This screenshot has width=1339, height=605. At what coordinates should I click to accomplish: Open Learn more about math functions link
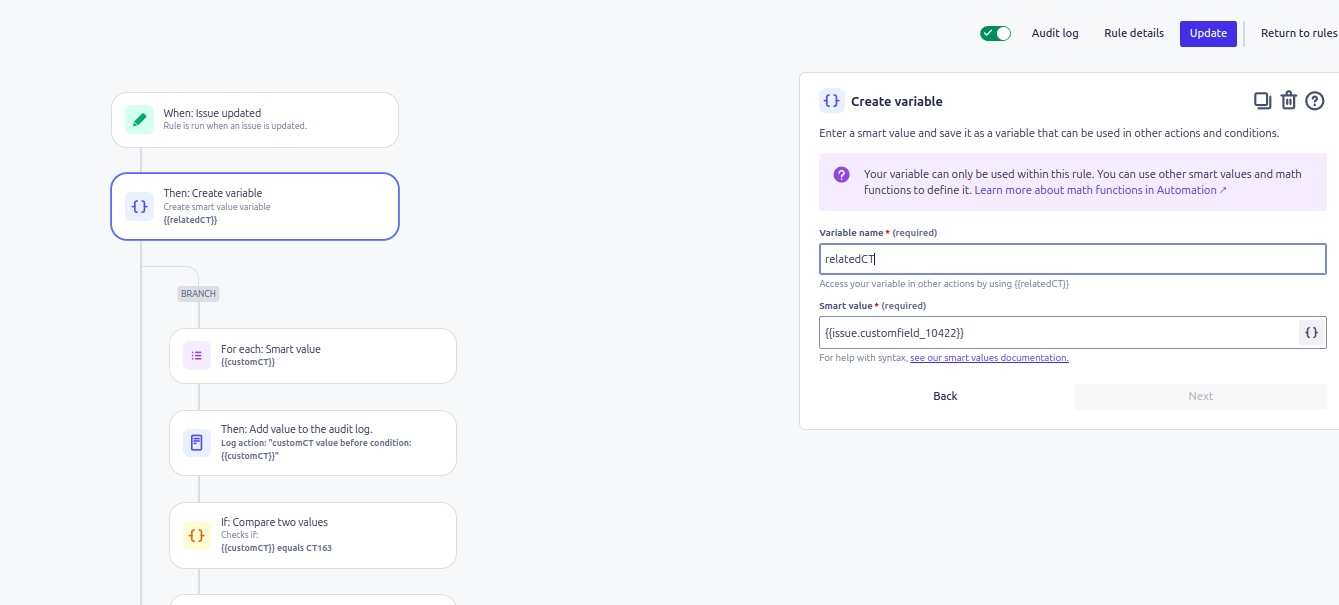click(x=1100, y=190)
